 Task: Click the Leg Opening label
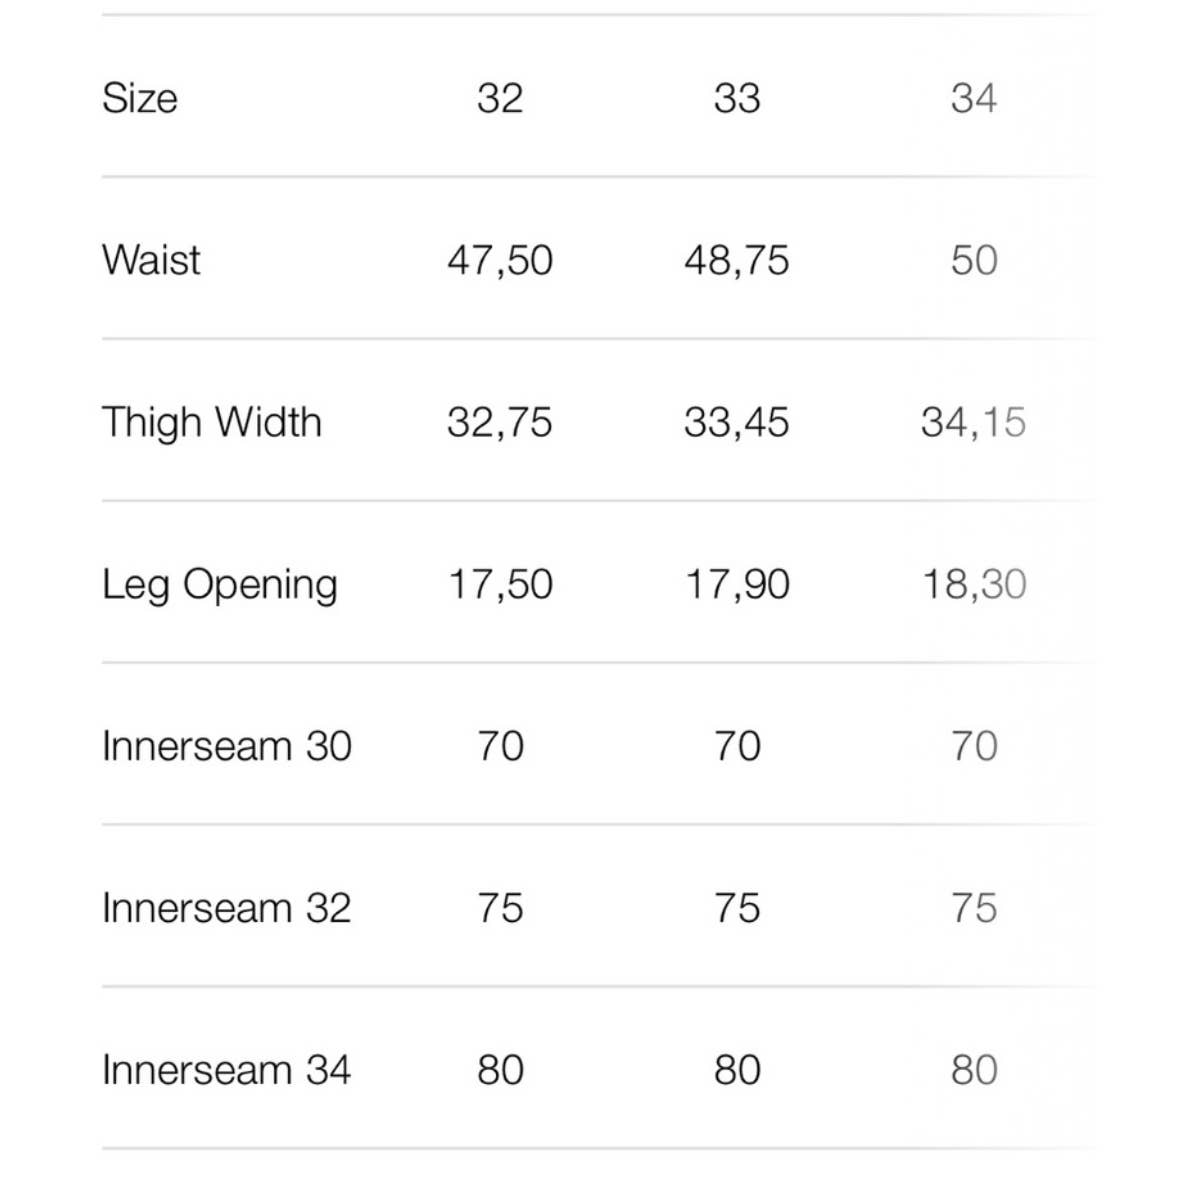coord(220,586)
